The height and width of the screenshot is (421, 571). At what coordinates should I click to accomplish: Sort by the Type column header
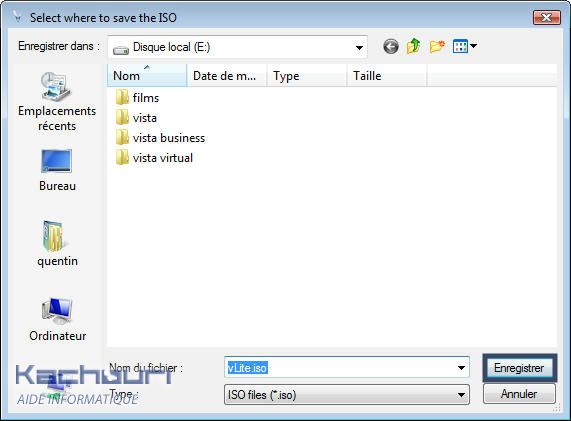tap(307, 76)
